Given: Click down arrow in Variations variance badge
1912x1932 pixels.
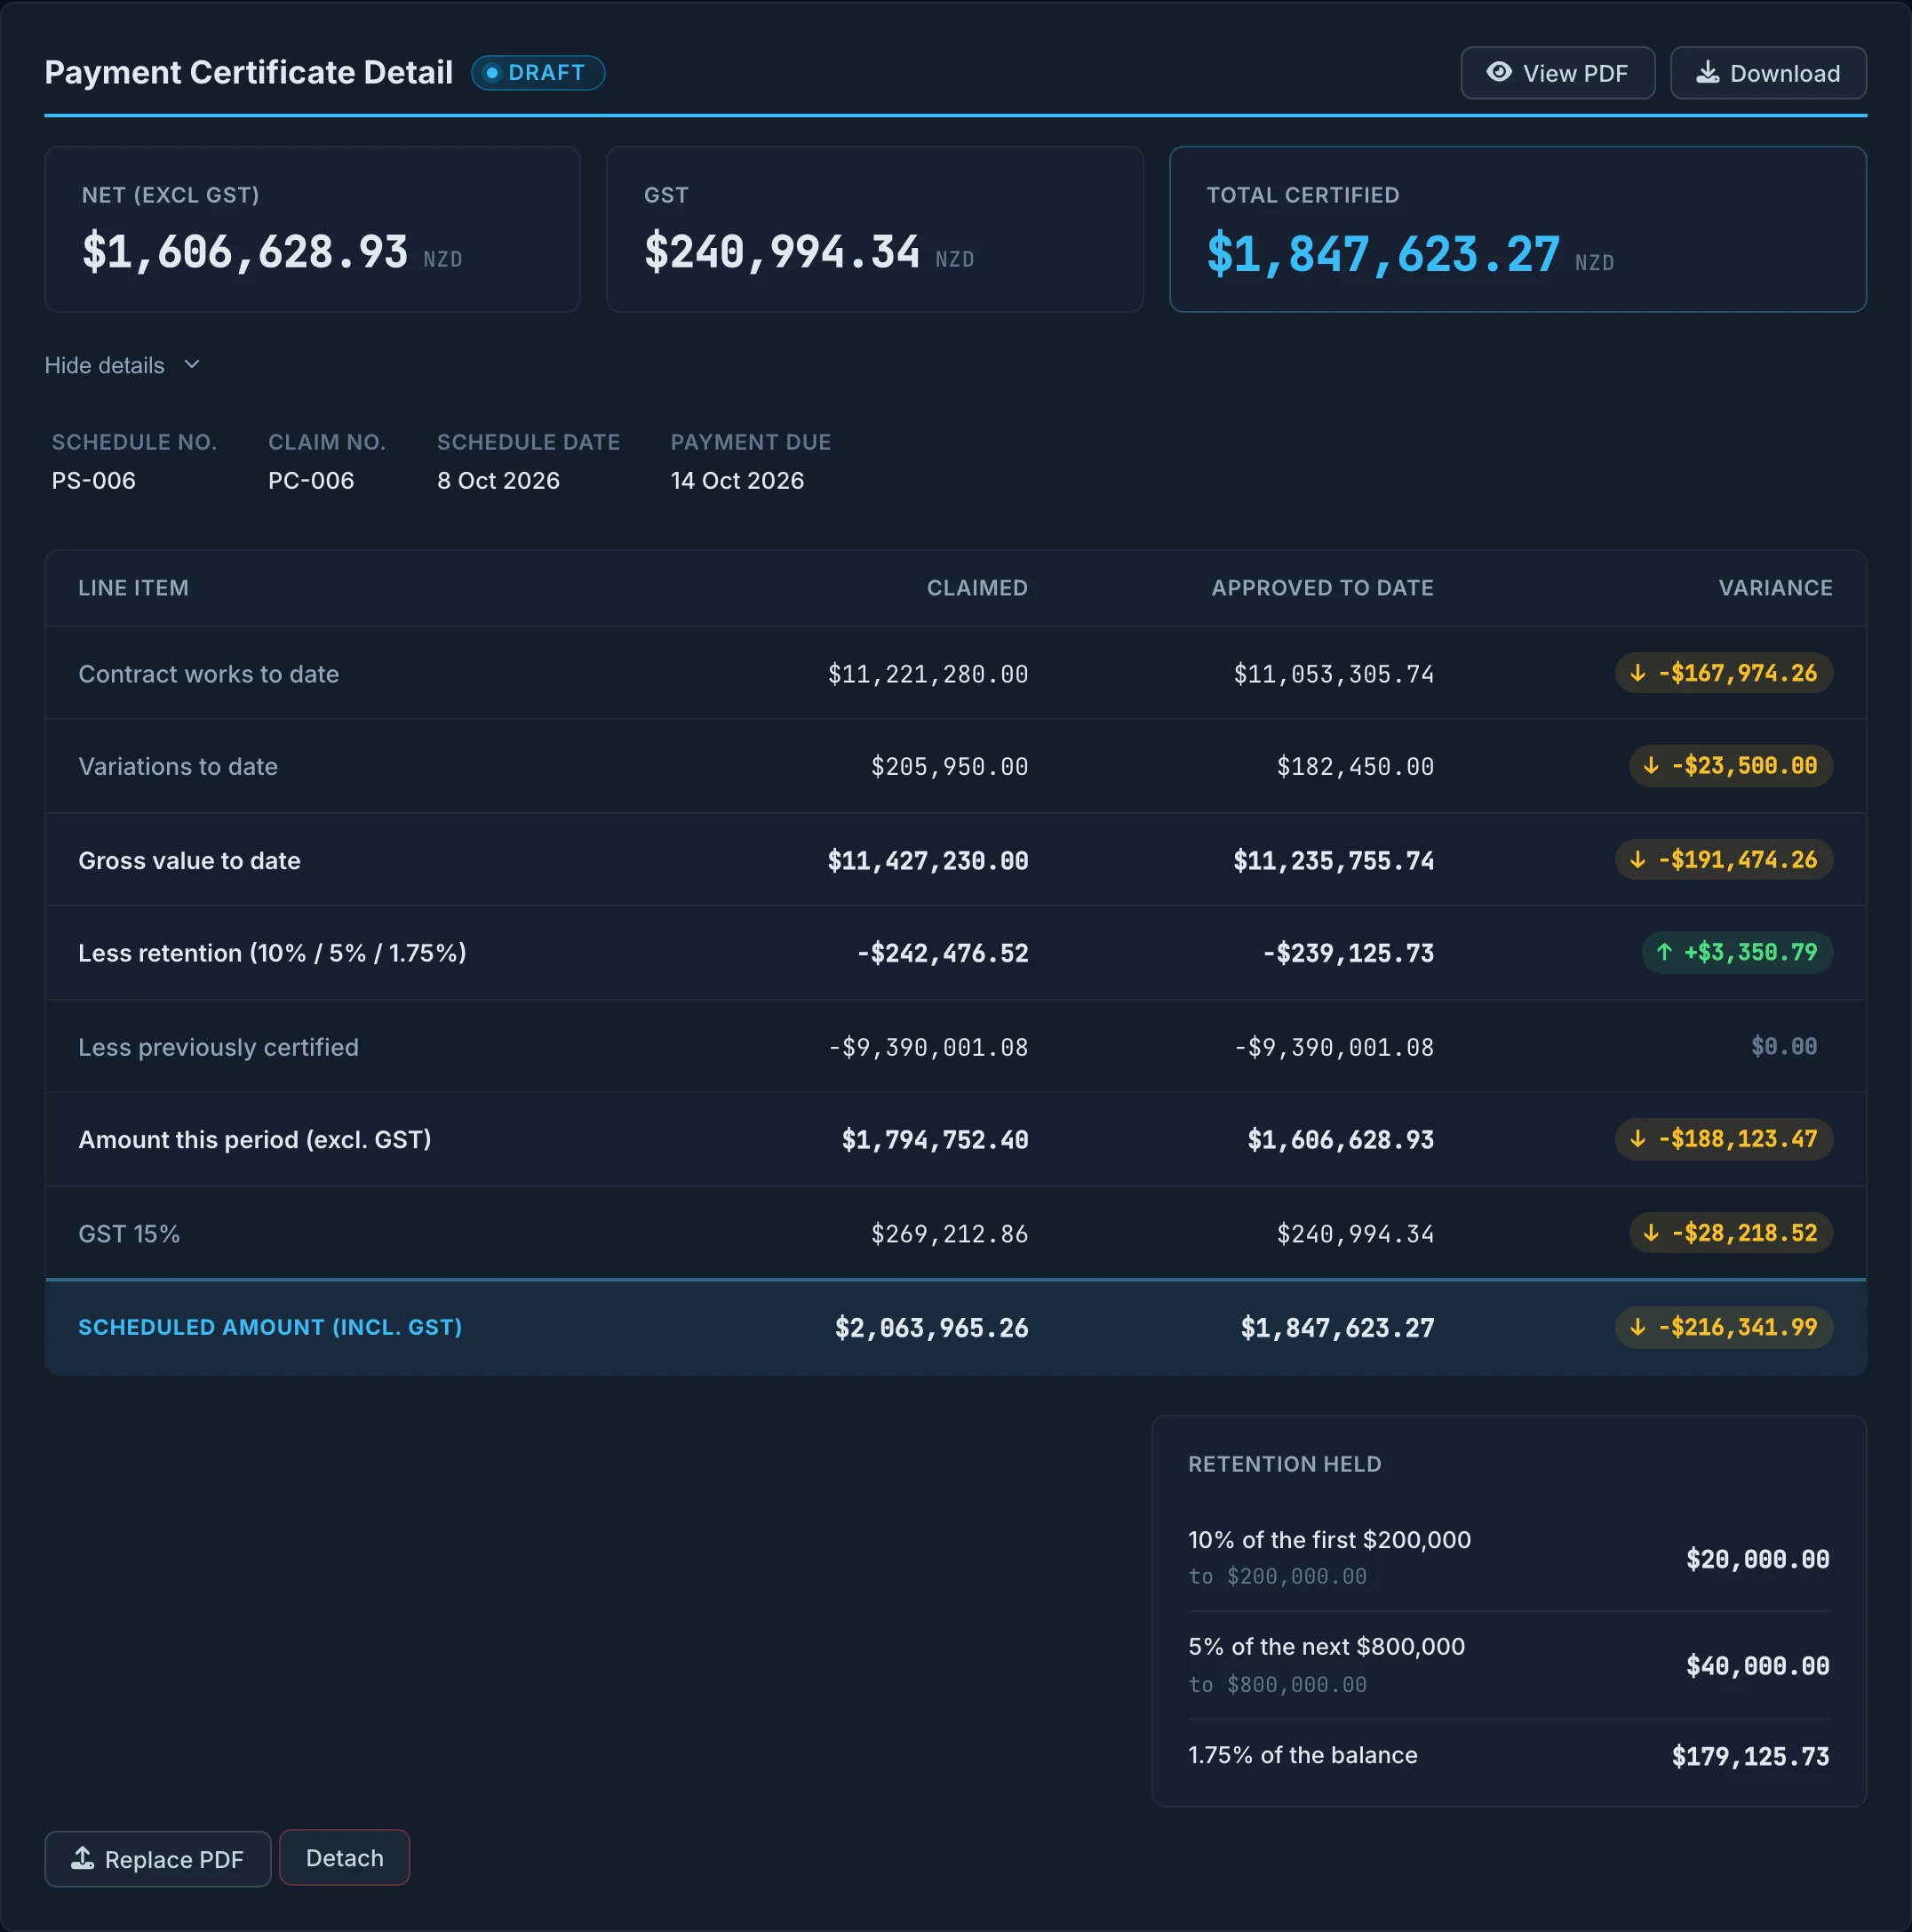Looking at the screenshot, I should pos(1651,766).
